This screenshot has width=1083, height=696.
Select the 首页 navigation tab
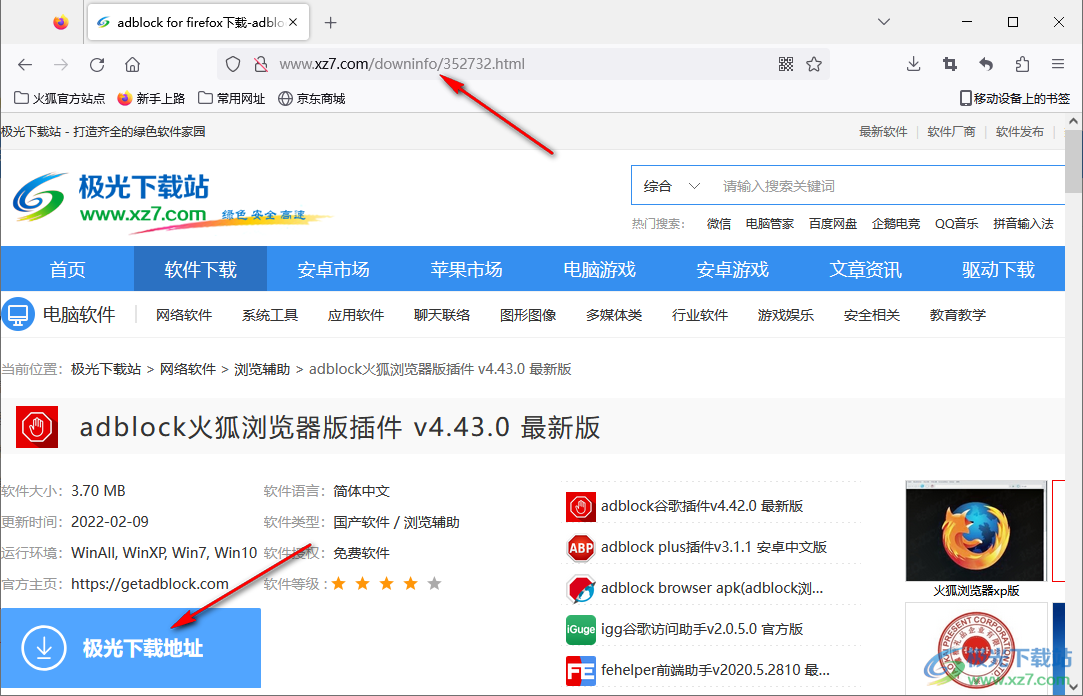(x=68, y=269)
